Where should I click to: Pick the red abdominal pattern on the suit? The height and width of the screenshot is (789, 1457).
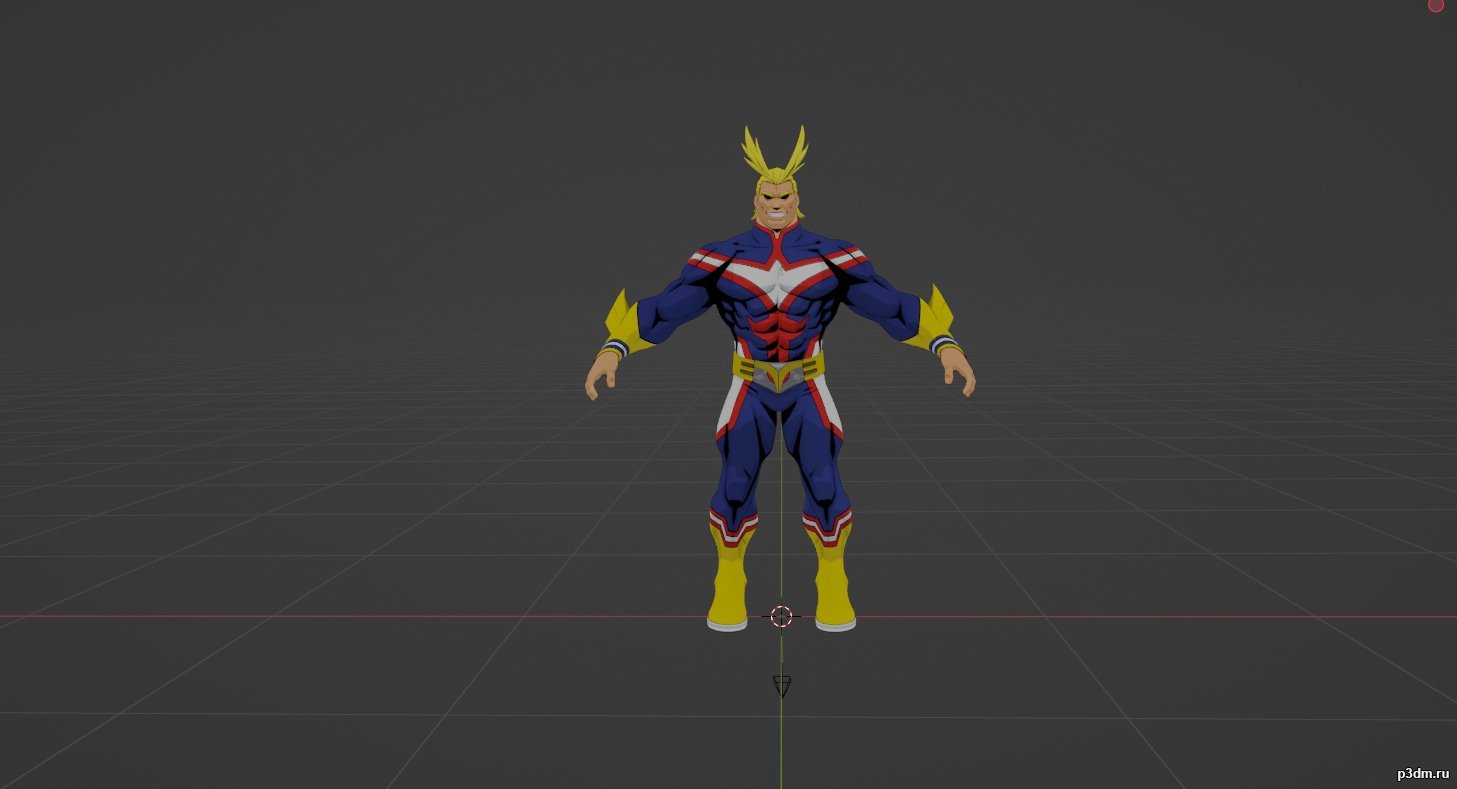pyautogui.click(x=779, y=332)
